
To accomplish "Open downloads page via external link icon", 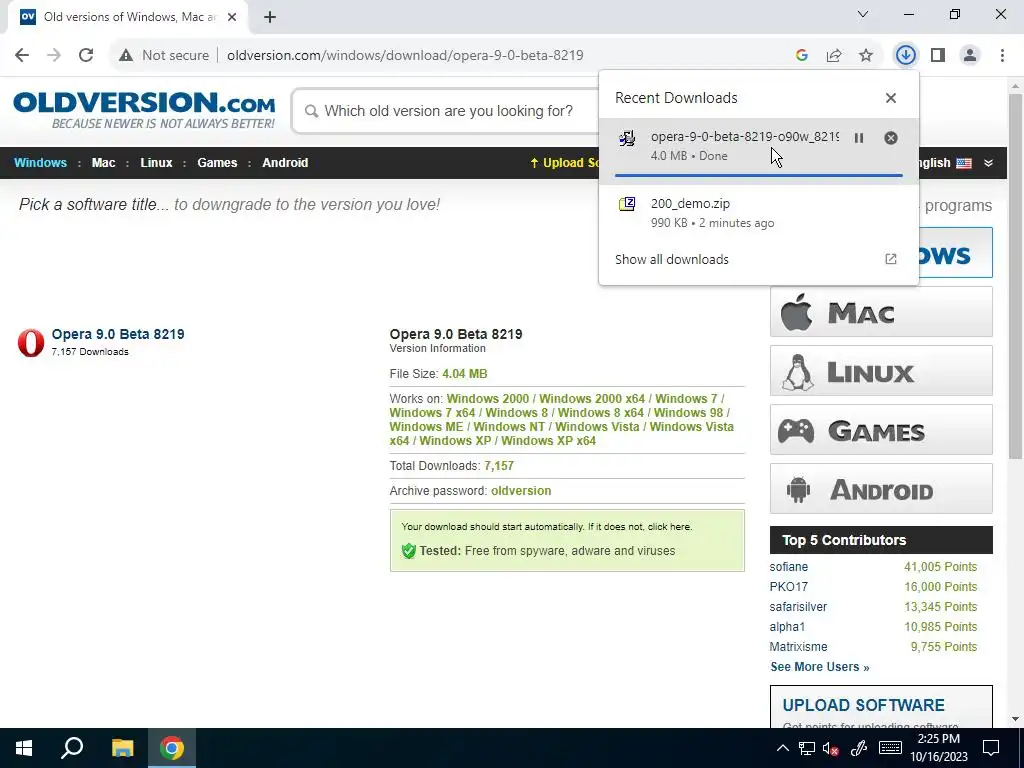I will coord(891,259).
